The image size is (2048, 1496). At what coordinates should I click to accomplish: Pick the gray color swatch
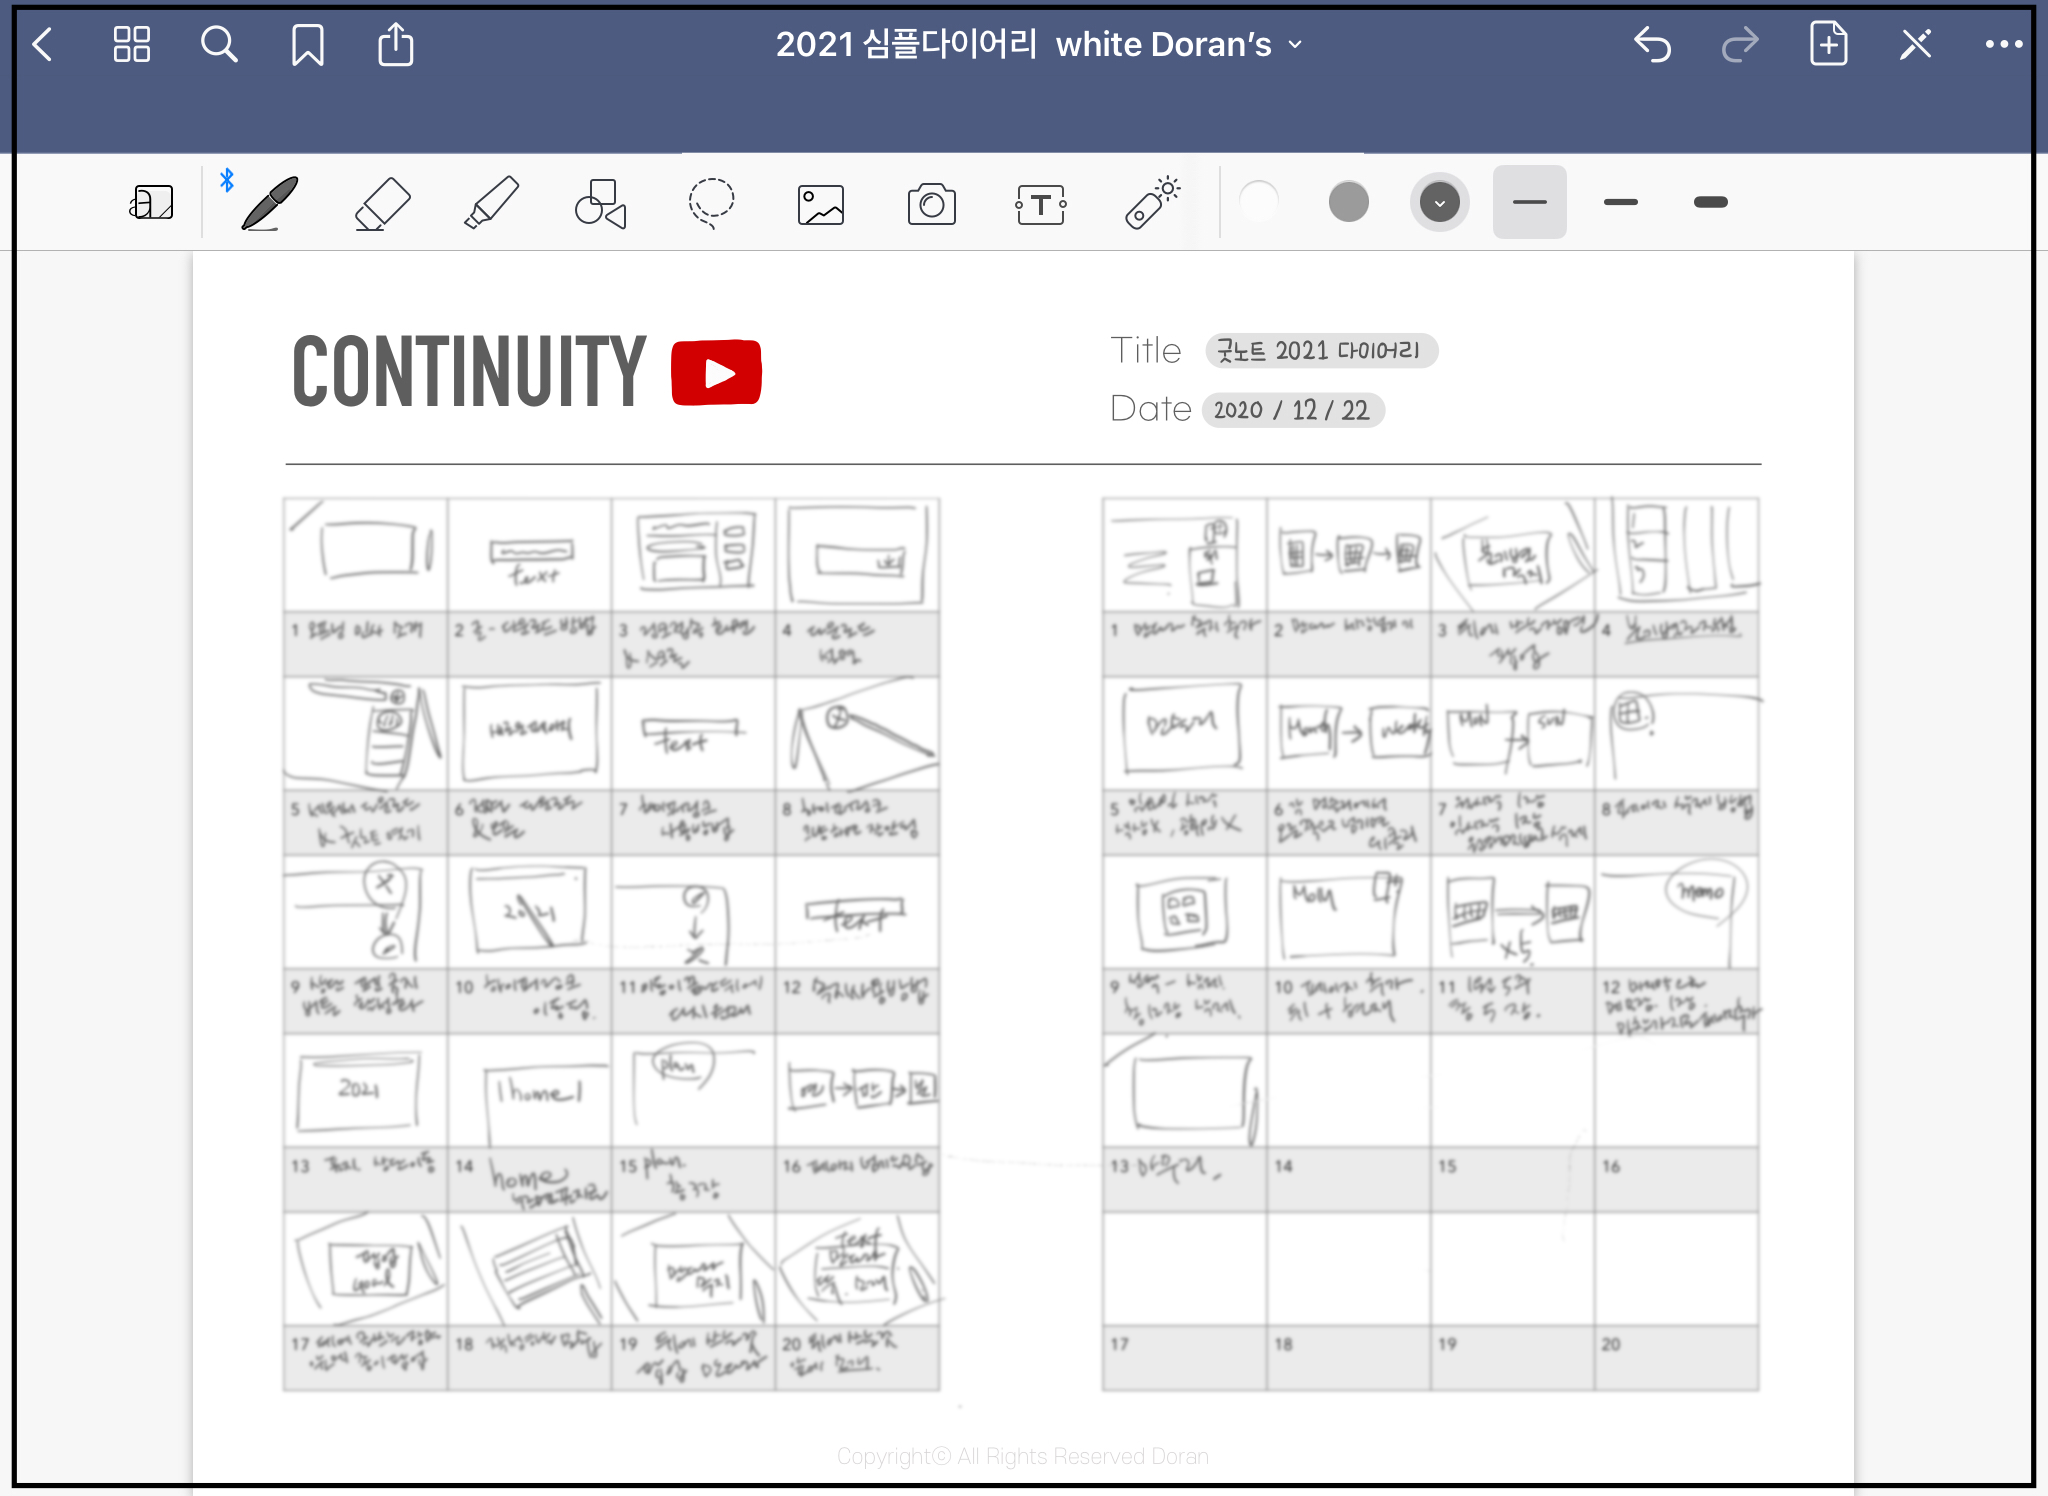point(1348,202)
